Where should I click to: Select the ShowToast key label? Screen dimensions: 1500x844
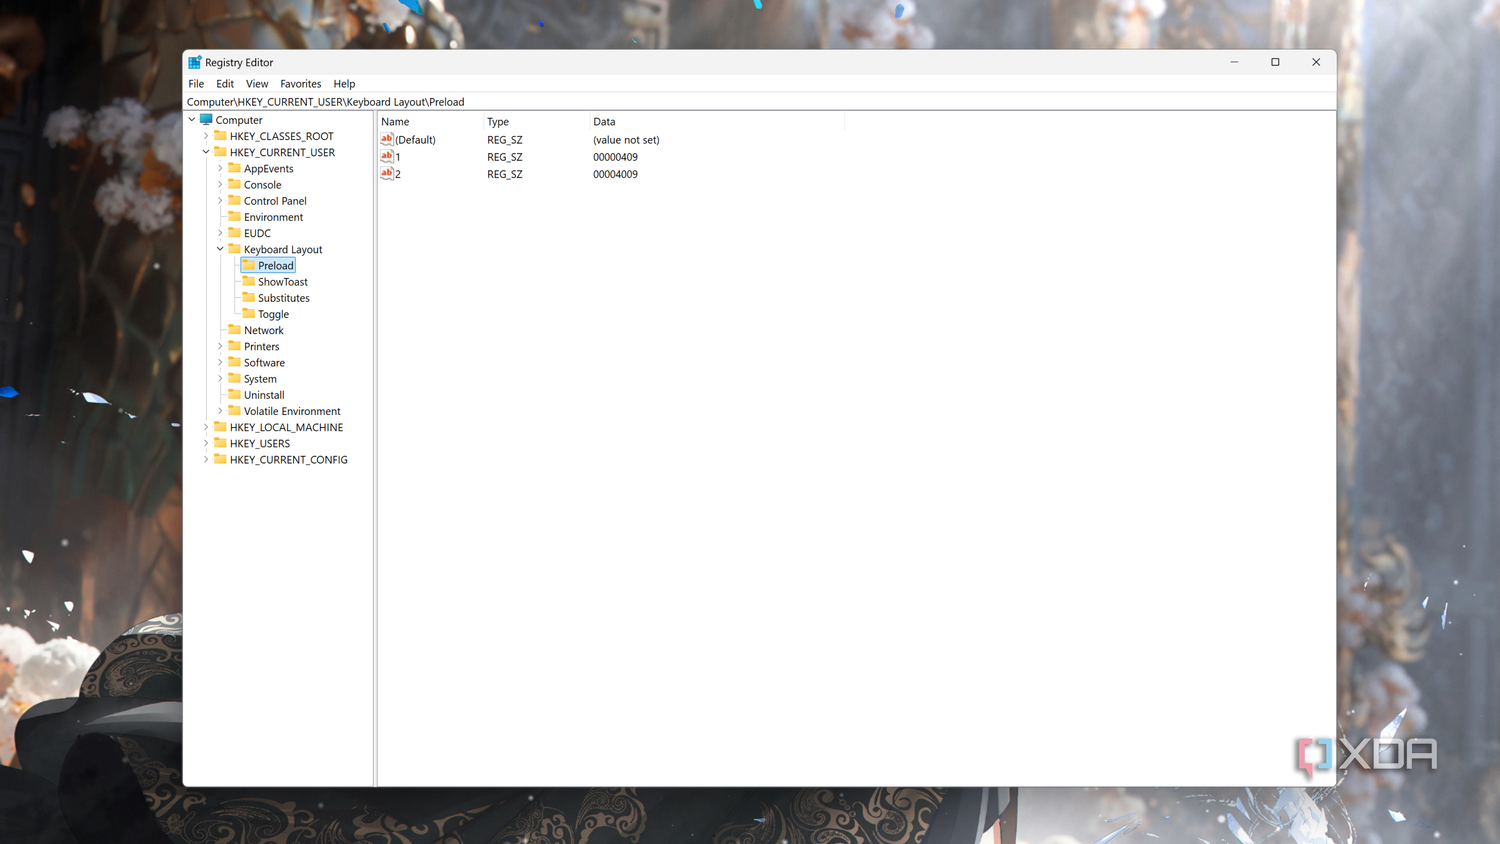tap(283, 282)
